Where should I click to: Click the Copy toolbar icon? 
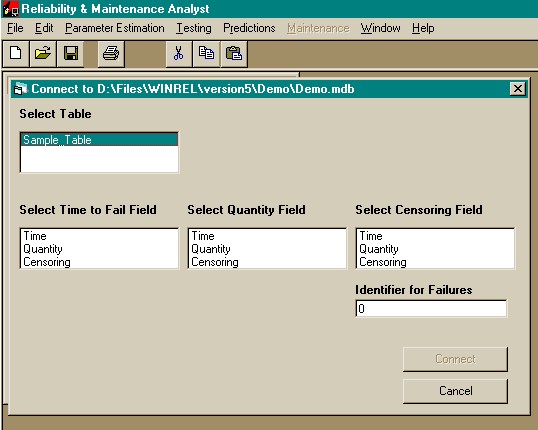(x=206, y=54)
